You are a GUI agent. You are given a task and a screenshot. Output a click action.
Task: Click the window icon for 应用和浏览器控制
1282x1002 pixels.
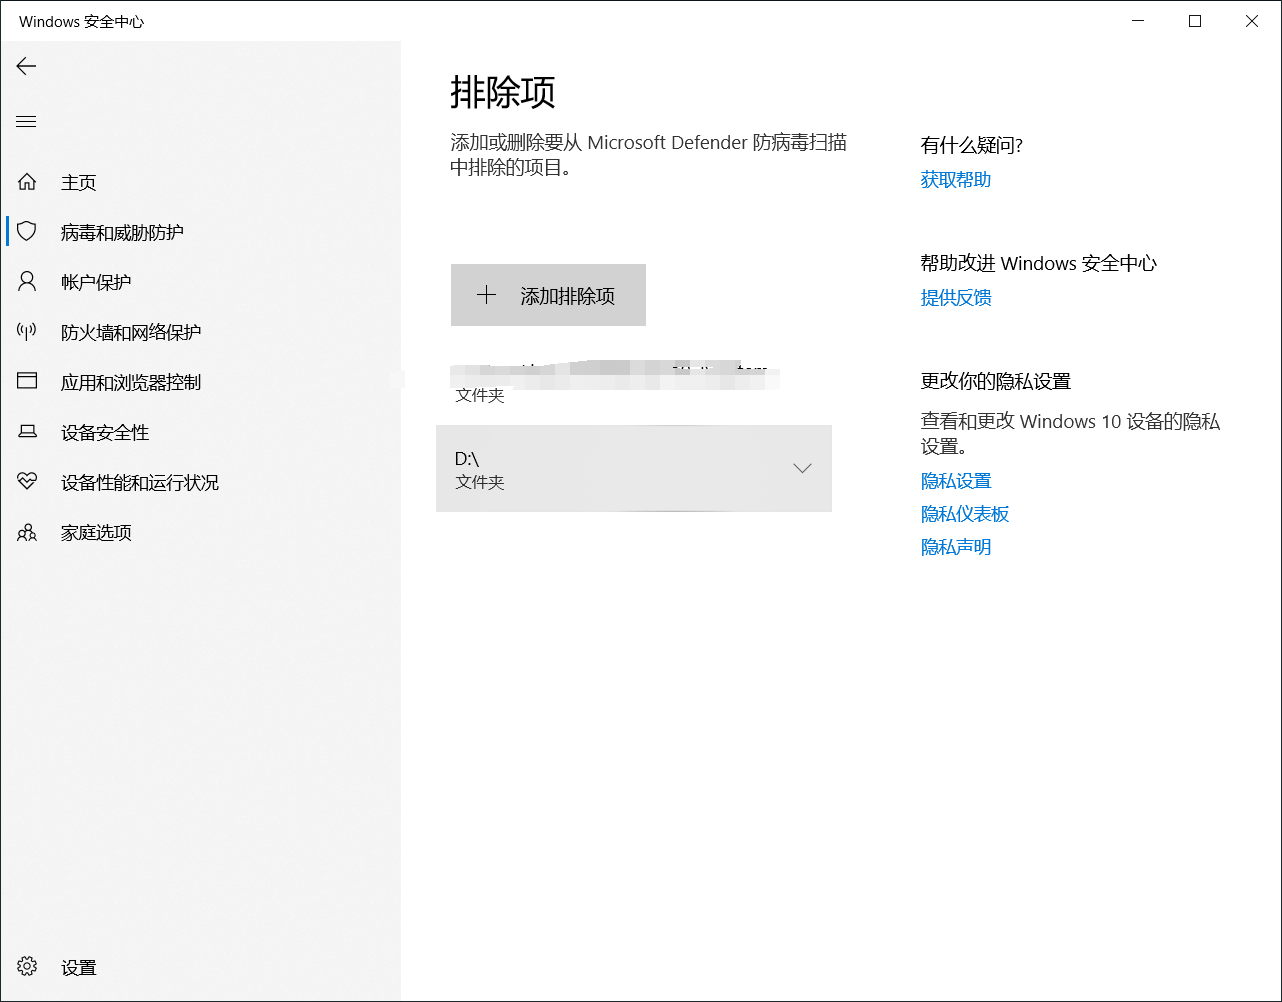pos(27,381)
